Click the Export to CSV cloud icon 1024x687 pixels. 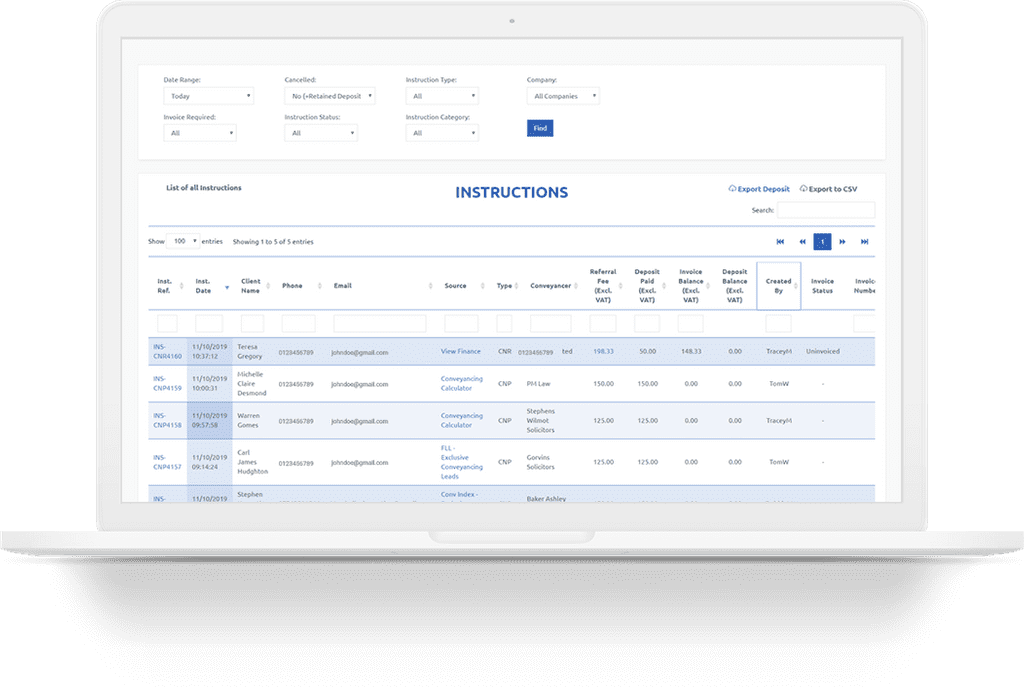click(804, 189)
